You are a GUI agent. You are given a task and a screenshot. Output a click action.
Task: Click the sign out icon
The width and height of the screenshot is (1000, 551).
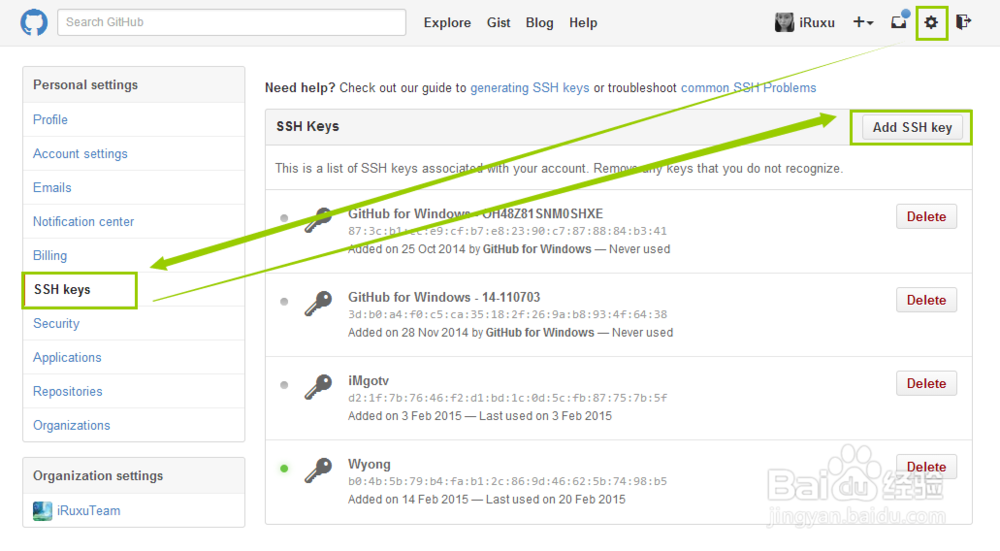[x=964, y=22]
